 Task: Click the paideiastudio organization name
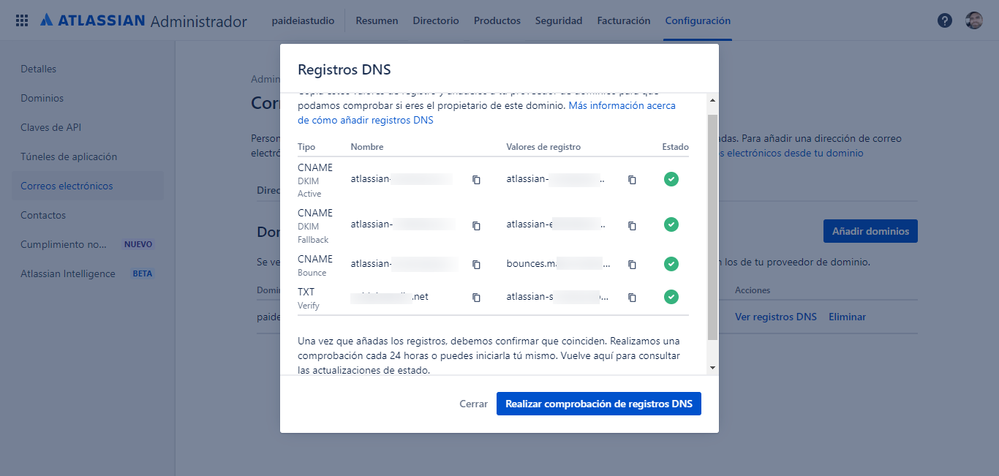(303, 20)
